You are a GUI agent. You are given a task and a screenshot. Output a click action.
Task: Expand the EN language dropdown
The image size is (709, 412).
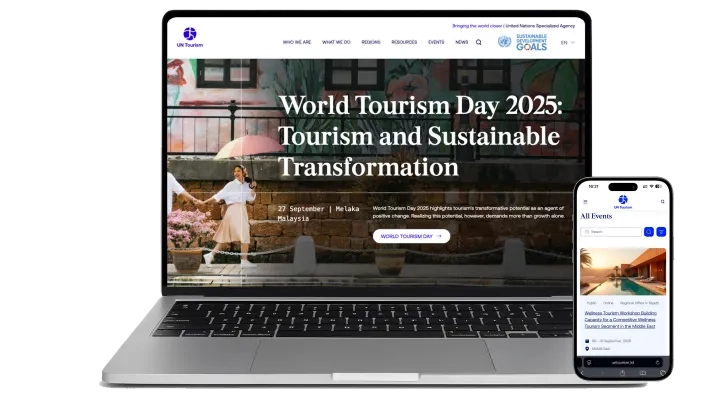567,42
